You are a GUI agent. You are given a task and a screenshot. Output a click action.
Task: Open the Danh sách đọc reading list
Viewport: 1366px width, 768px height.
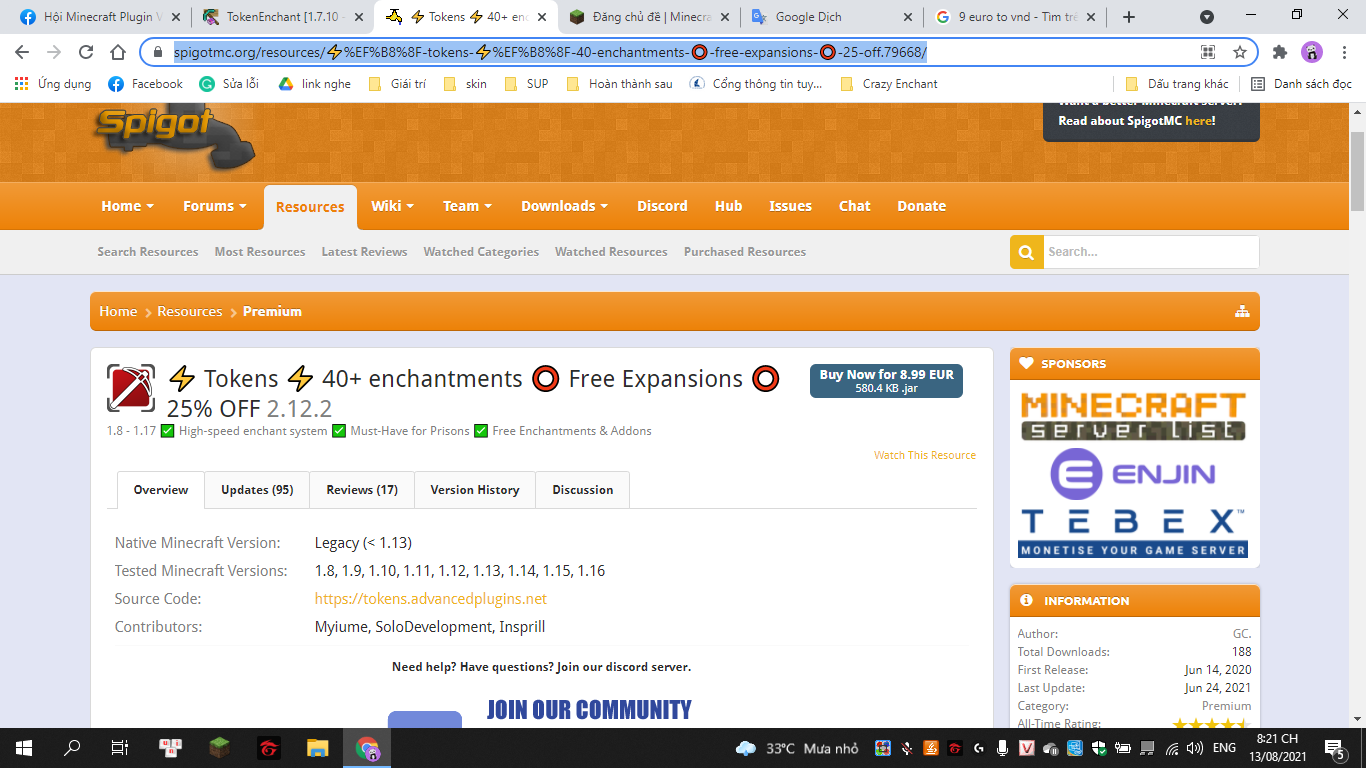click(1301, 84)
